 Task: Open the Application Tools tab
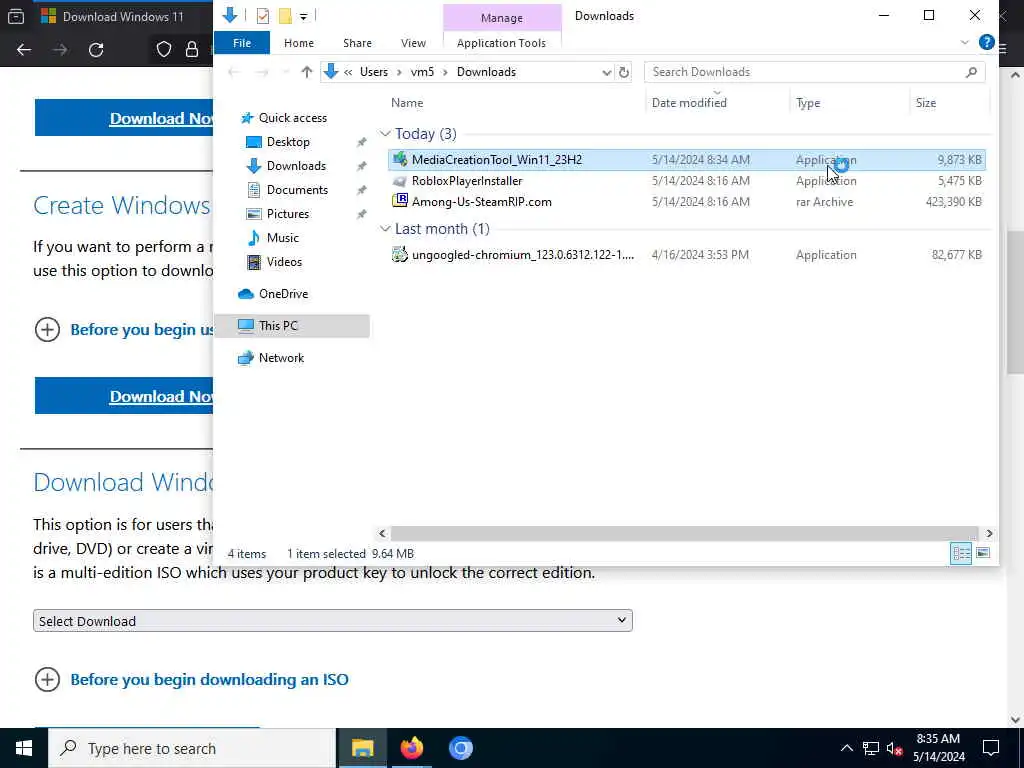(x=501, y=43)
